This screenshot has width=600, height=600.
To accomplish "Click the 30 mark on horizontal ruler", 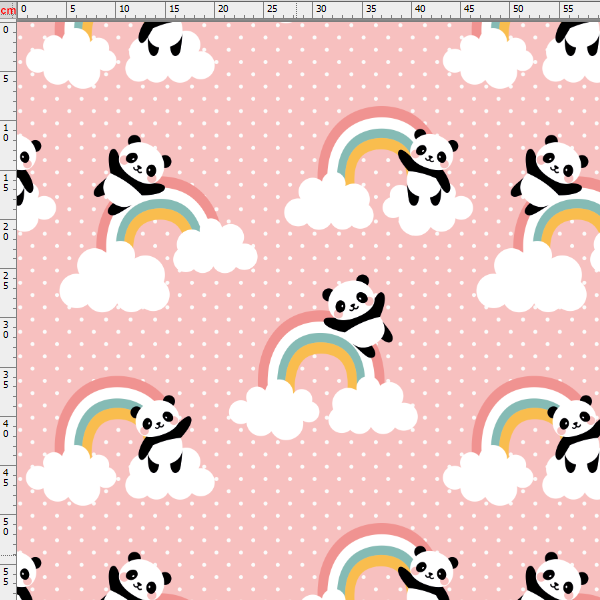I will pos(321,9).
